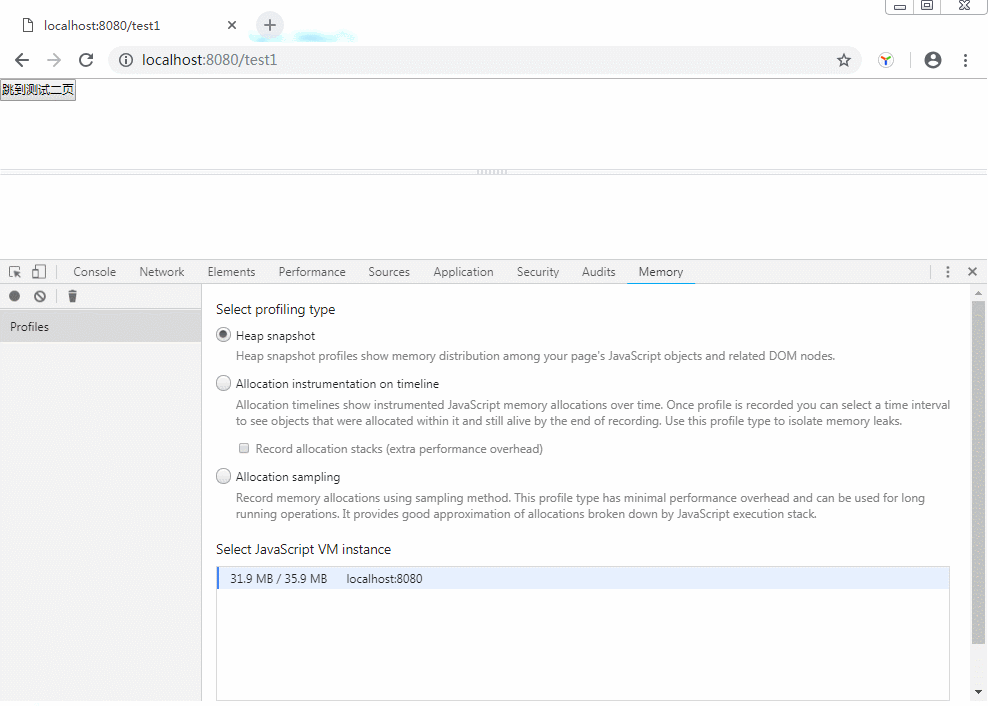
Task: Switch to the Elements tab
Action: (231, 272)
